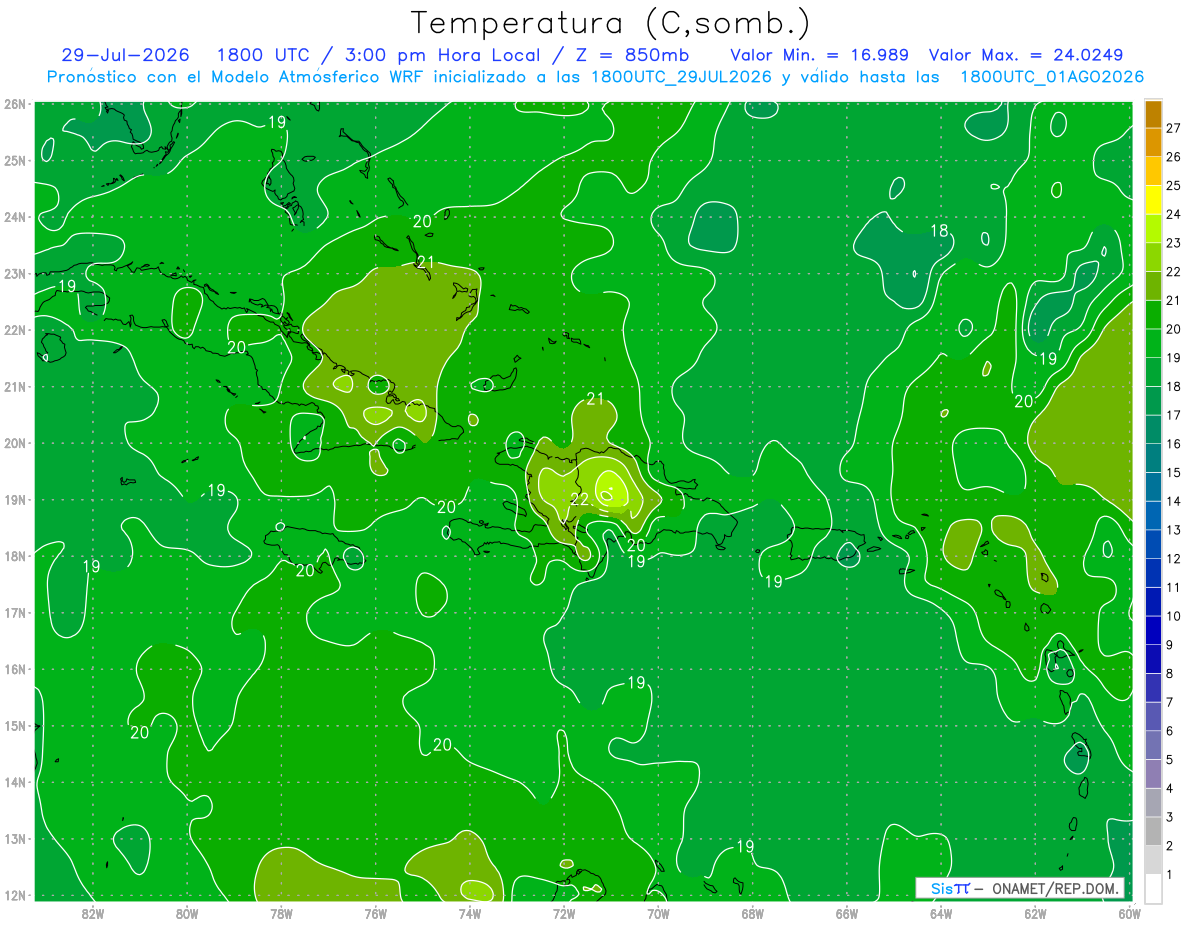Click color bar label "5"

click(1169, 760)
